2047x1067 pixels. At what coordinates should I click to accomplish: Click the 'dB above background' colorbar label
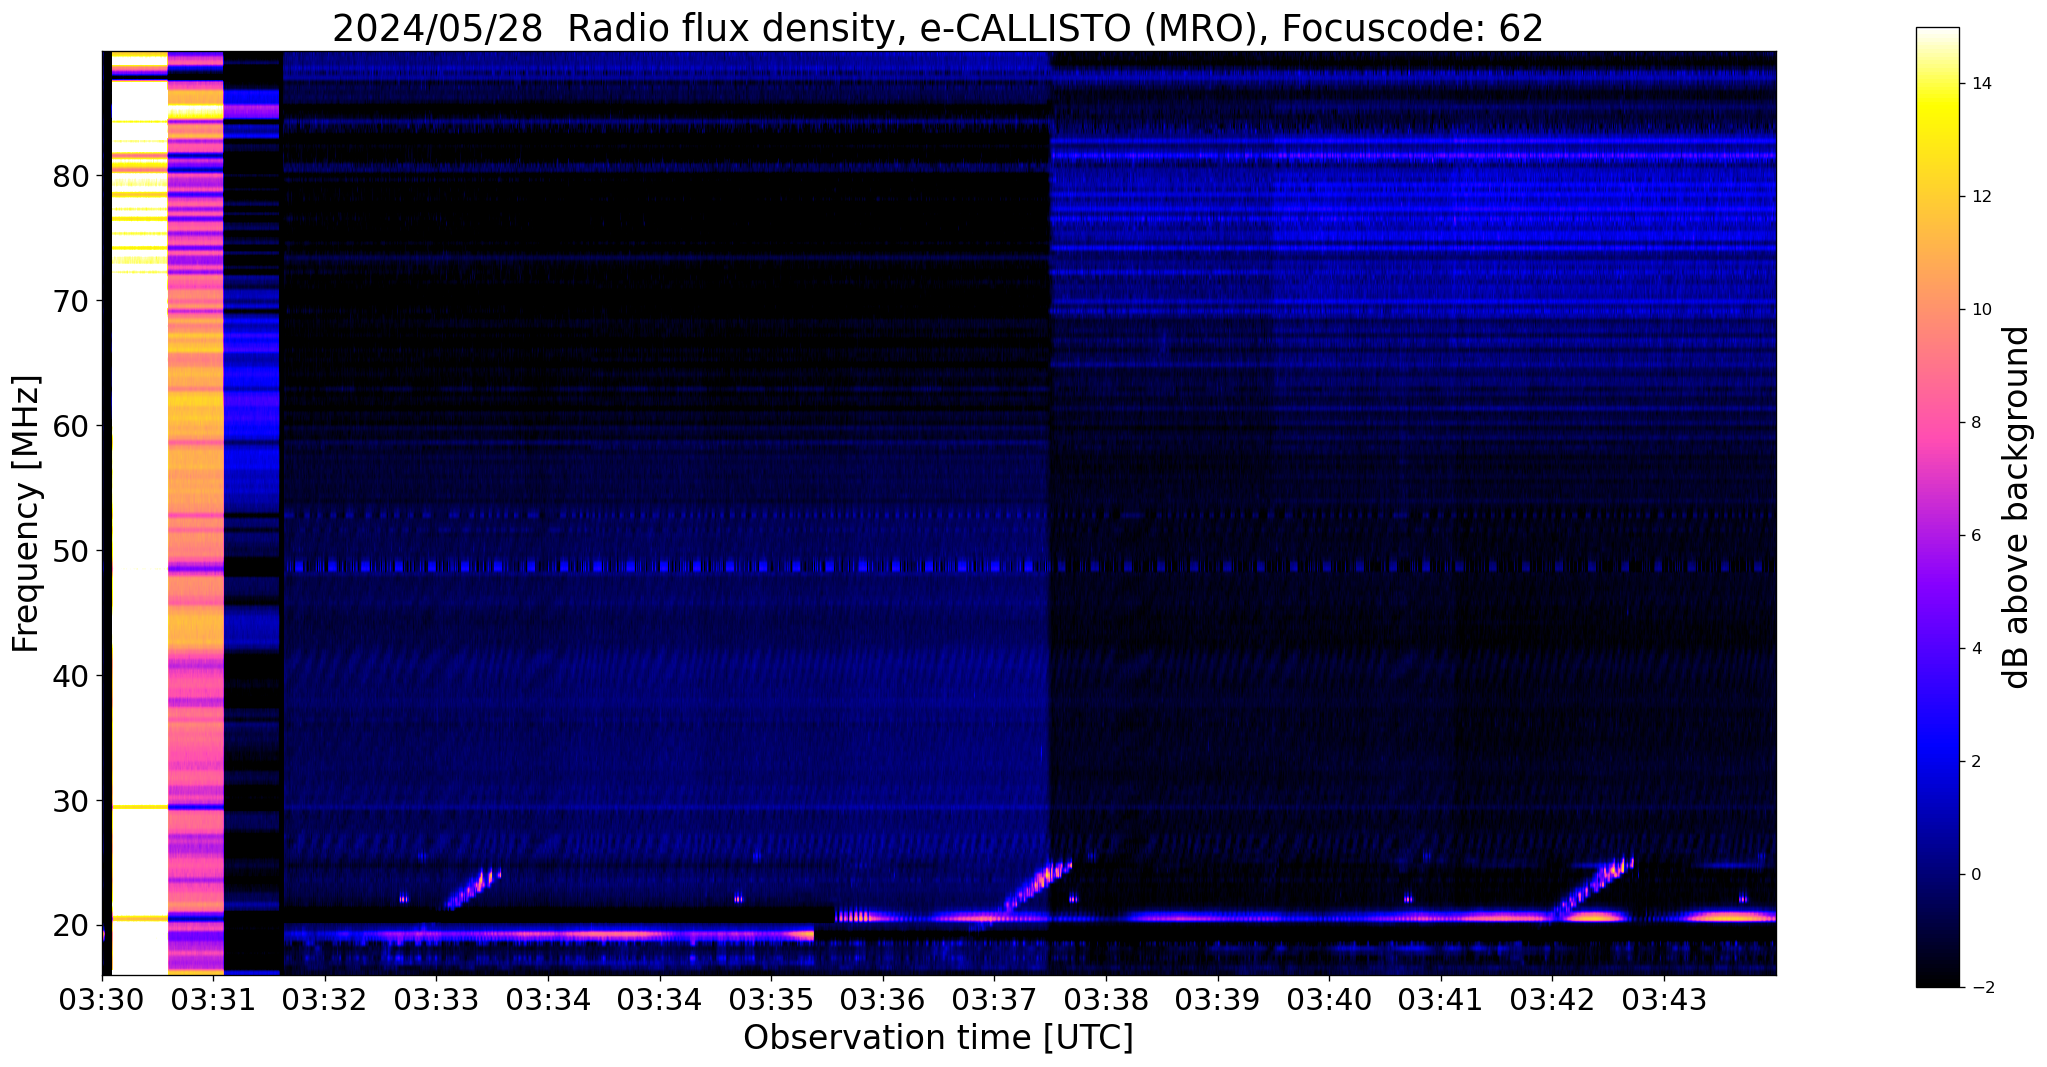pyautogui.click(x=2016, y=507)
